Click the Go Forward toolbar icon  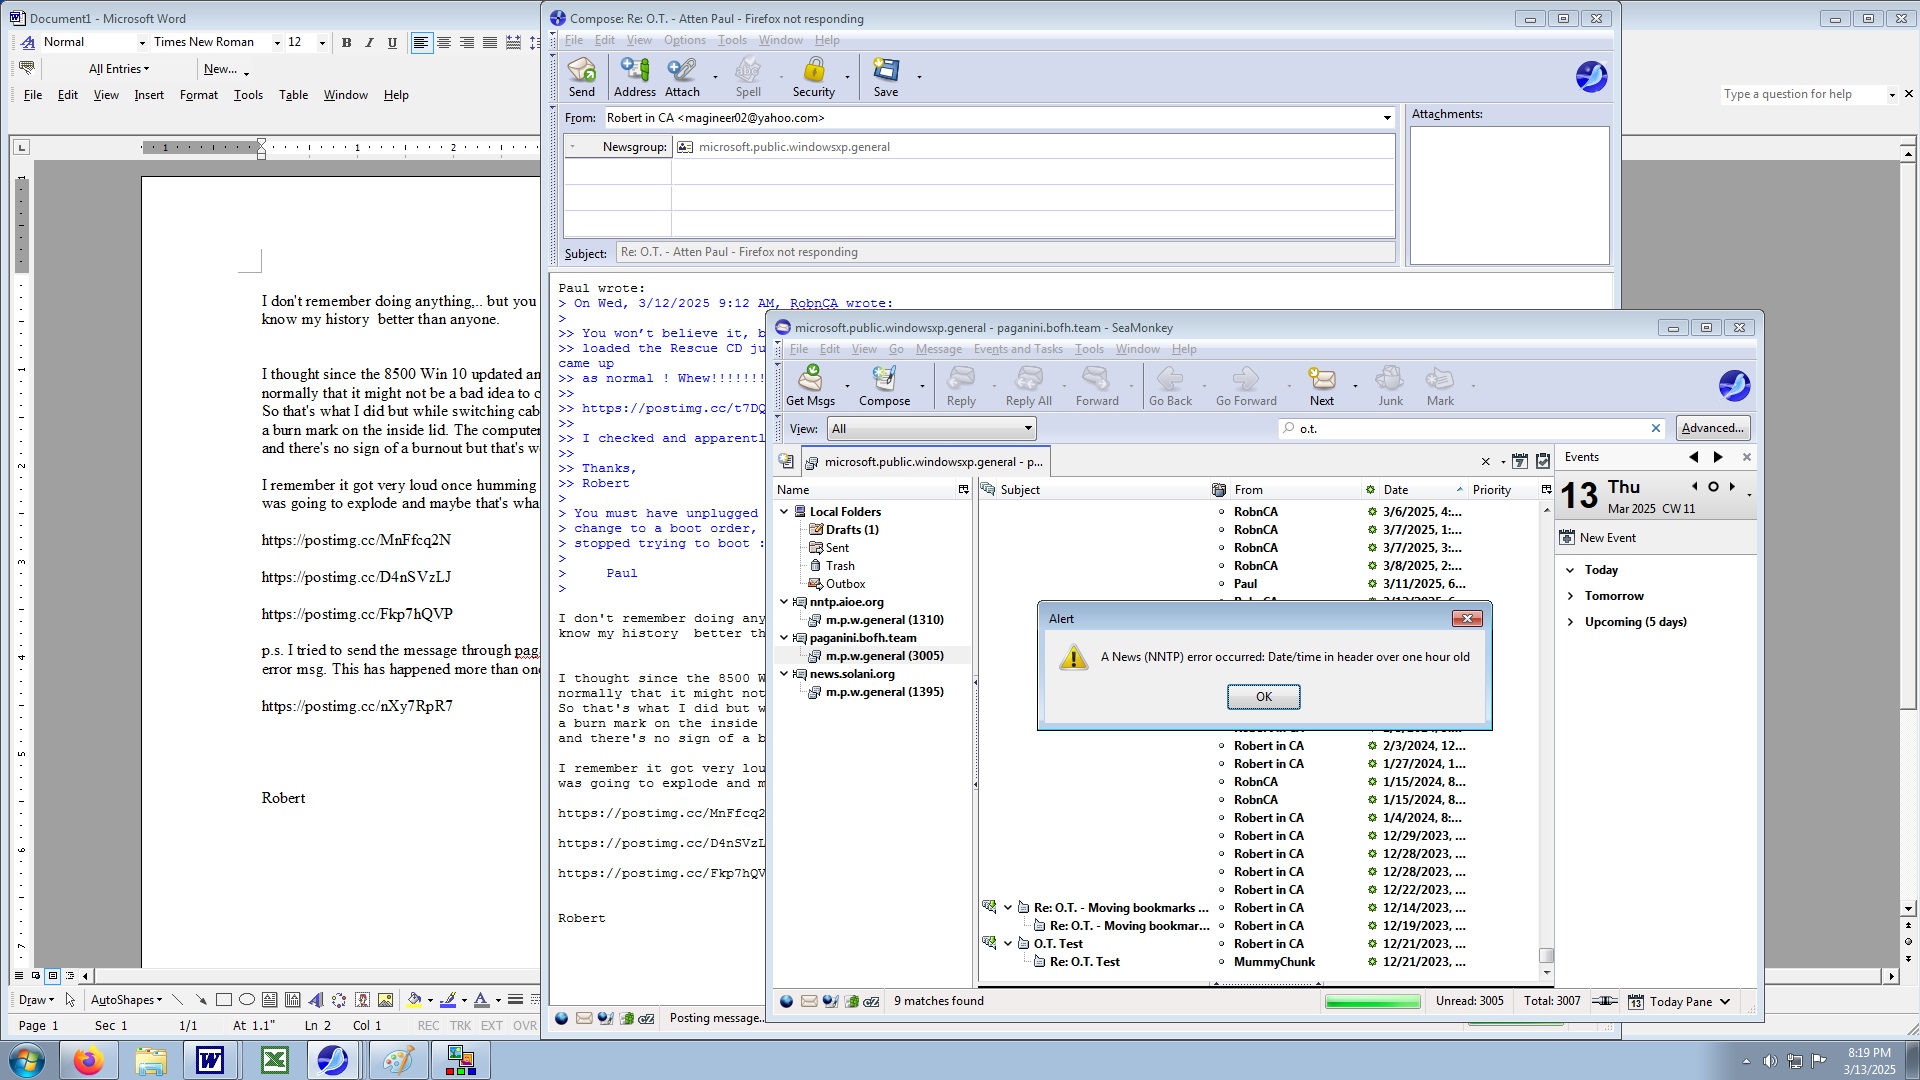pyautogui.click(x=1246, y=386)
